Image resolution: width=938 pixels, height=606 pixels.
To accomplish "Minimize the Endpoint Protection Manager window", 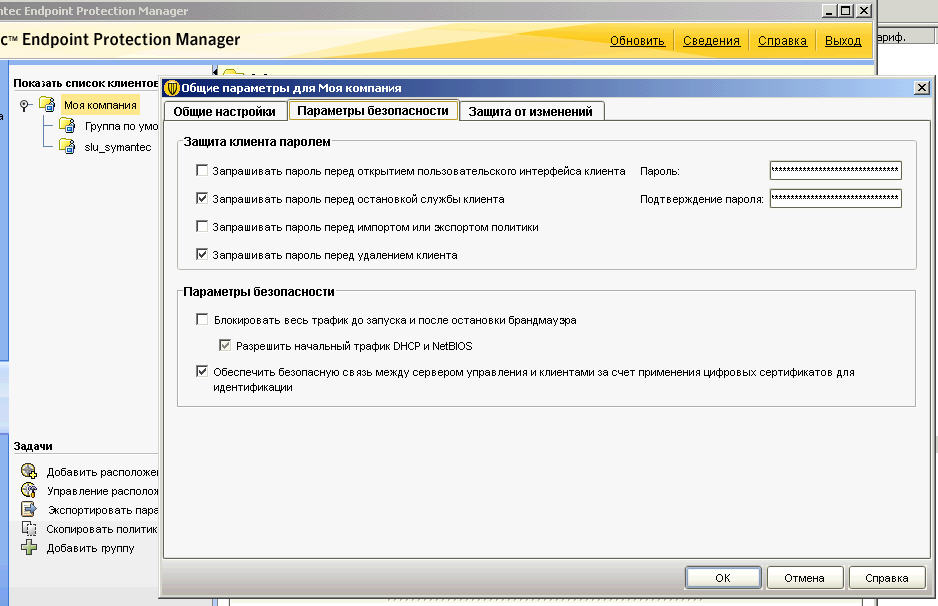I will click(829, 10).
